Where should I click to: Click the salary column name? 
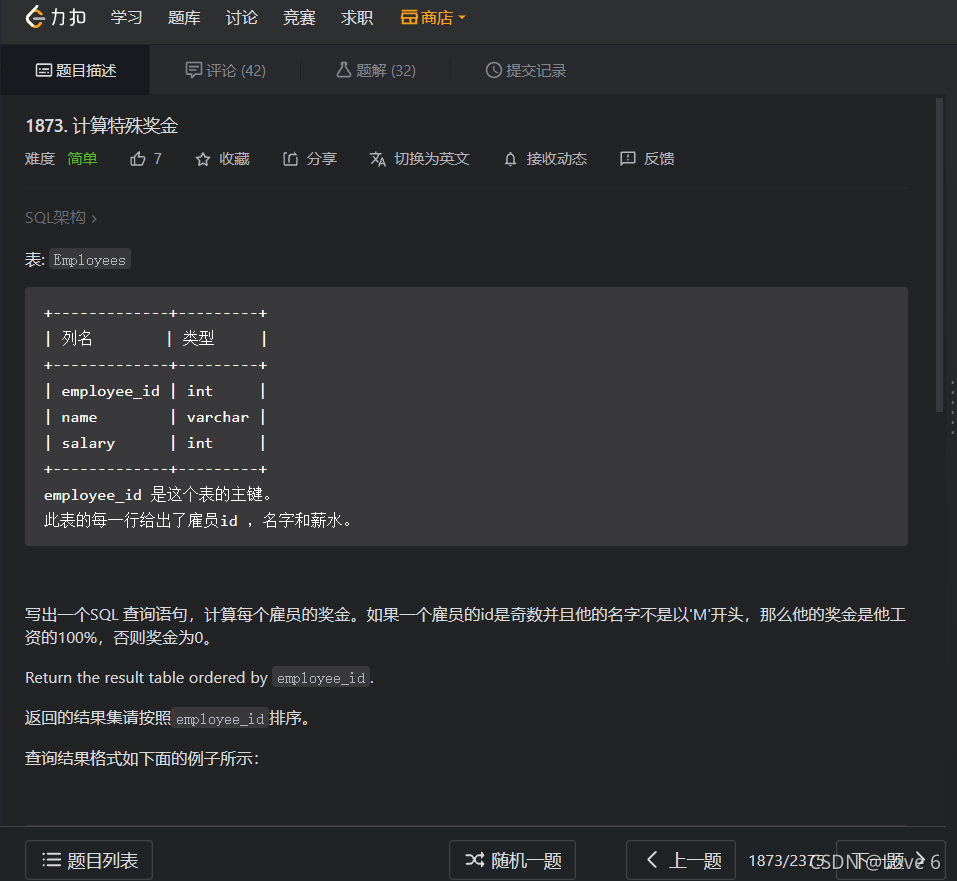(88, 443)
